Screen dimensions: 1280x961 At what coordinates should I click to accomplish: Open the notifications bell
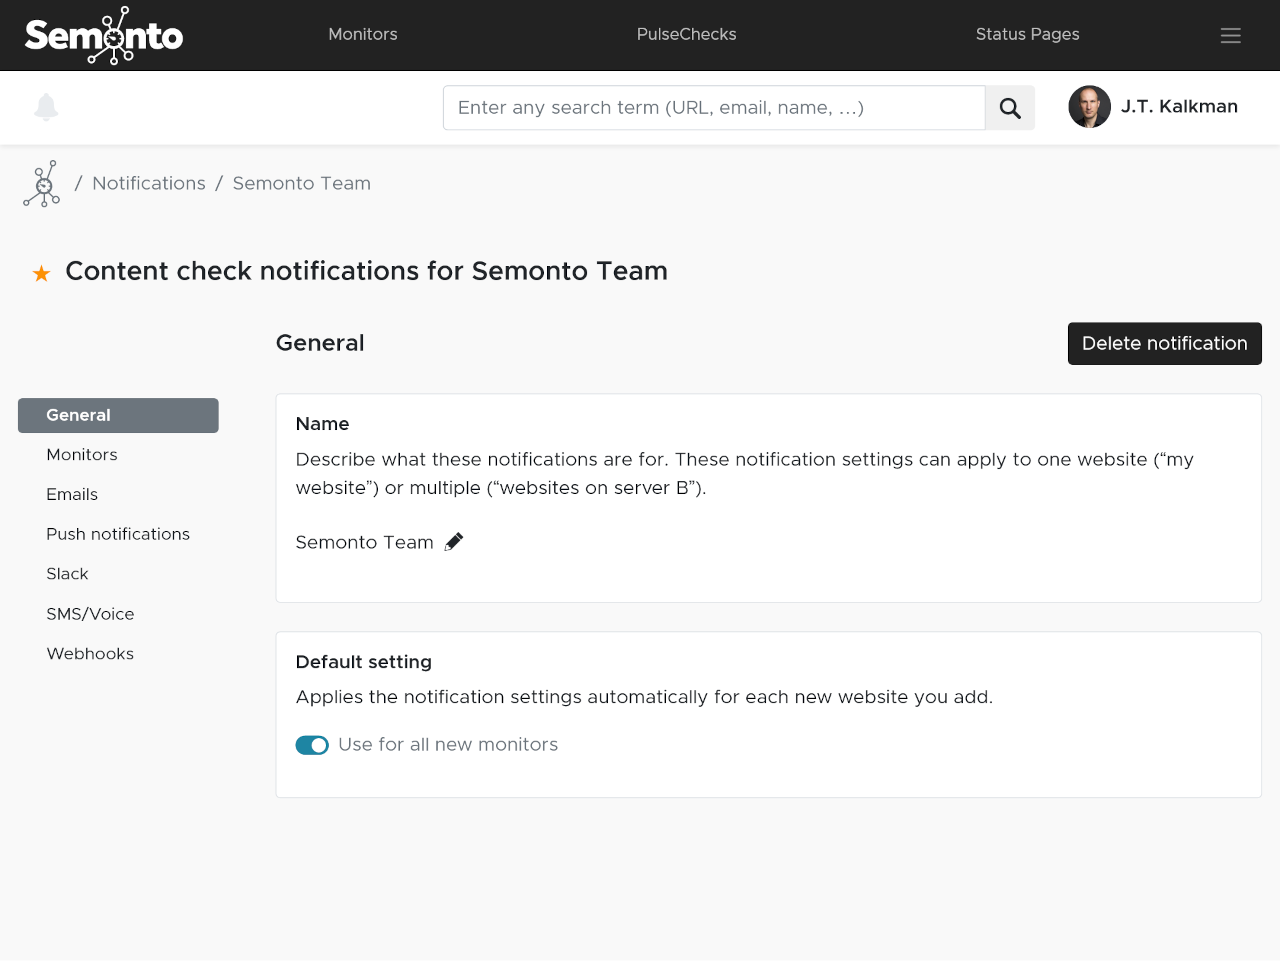(46, 107)
